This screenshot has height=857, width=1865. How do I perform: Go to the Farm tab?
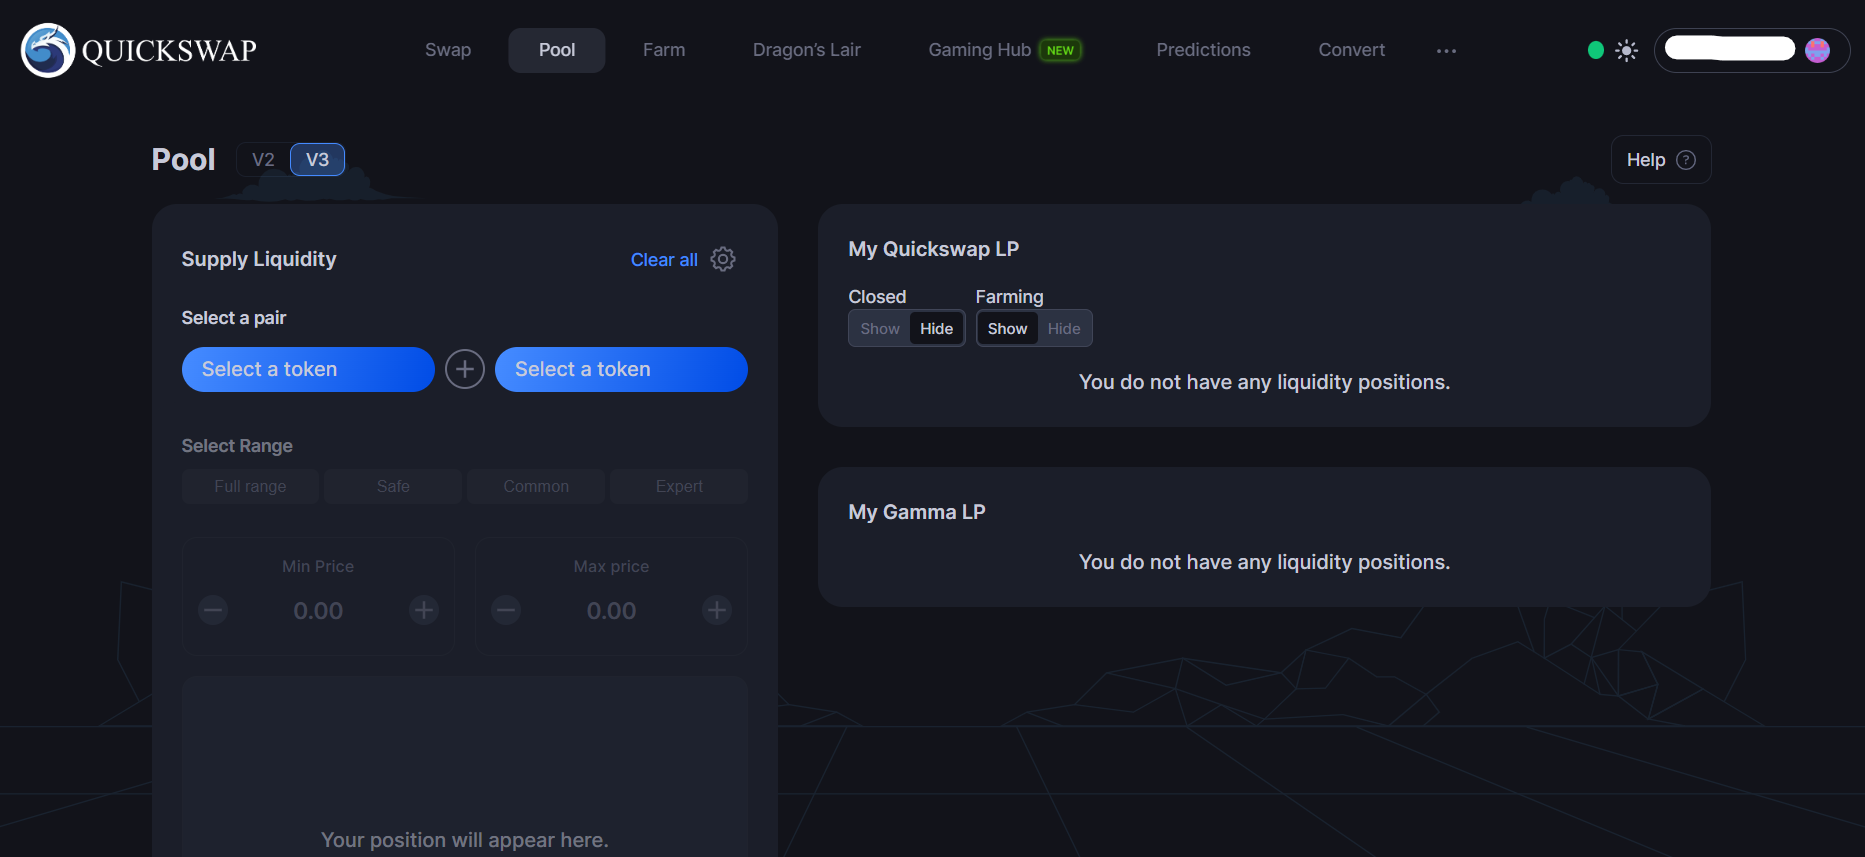click(664, 50)
